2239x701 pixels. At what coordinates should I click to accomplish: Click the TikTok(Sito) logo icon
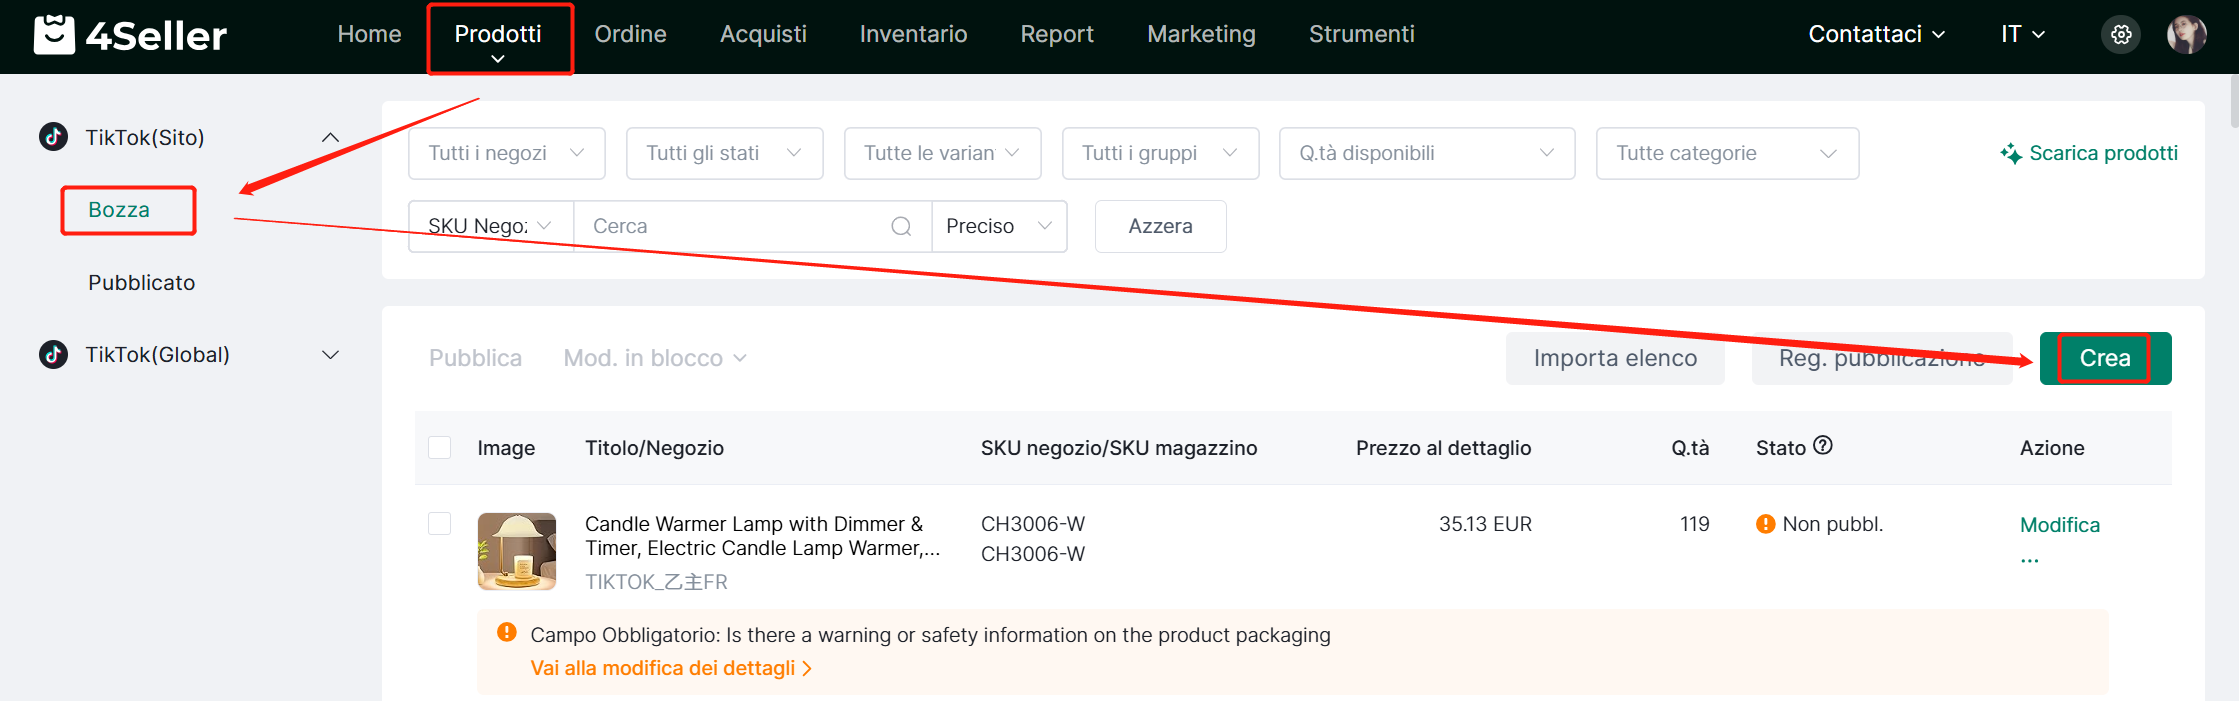pos(54,137)
